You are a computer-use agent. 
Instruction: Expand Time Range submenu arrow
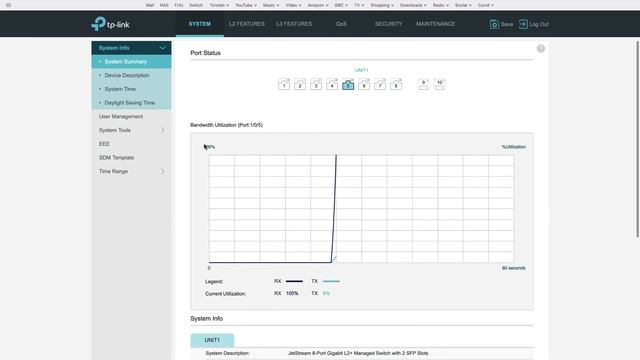pos(162,171)
